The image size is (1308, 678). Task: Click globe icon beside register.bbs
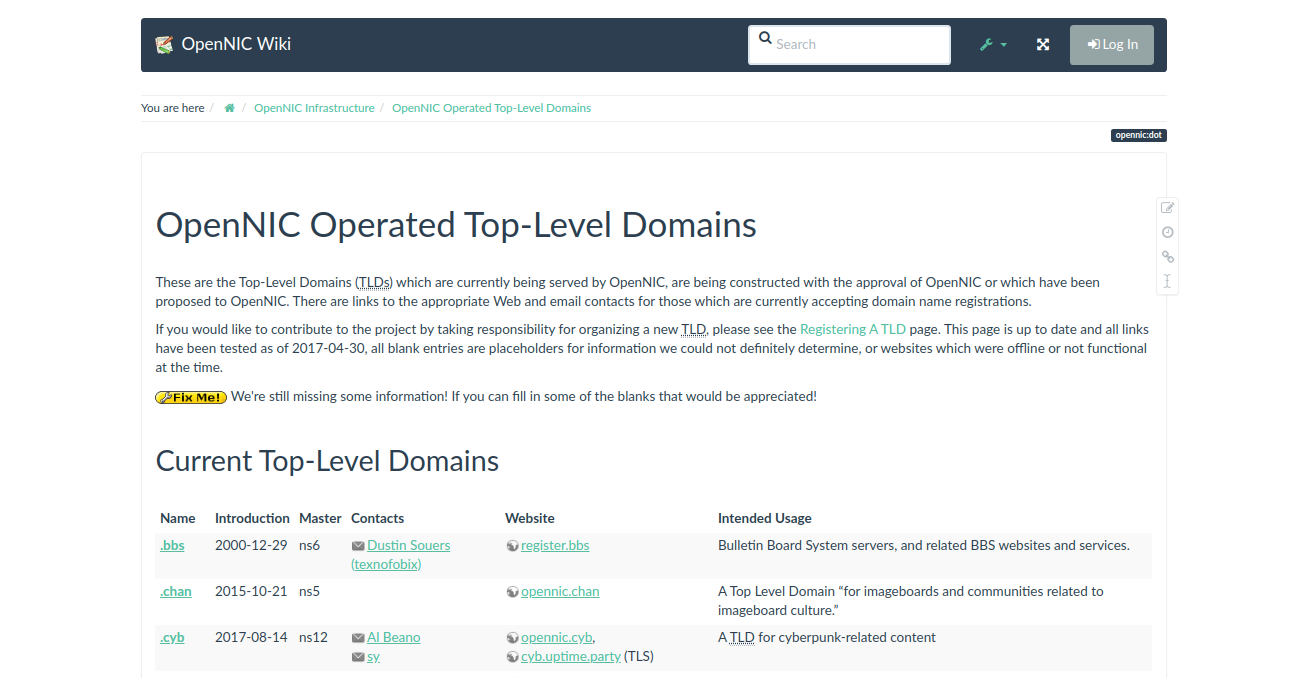[x=512, y=546]
